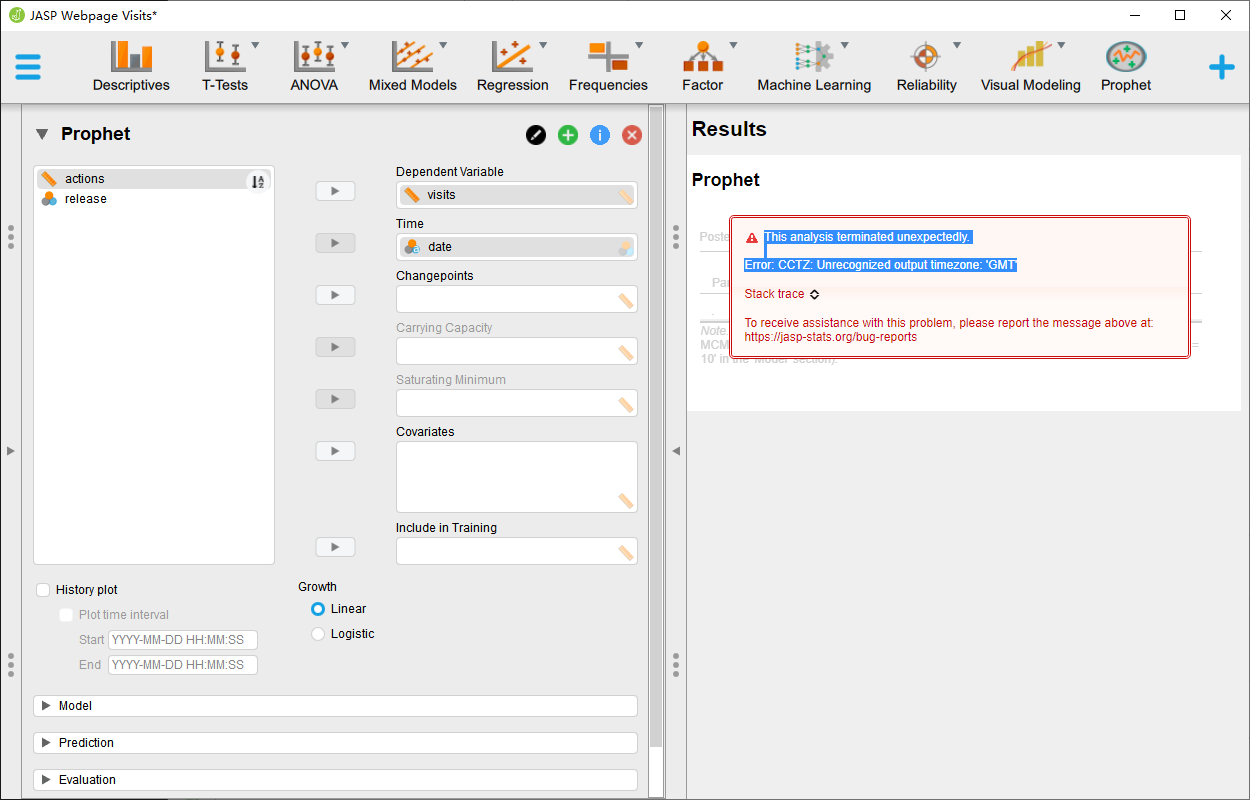The image size is (1250, 800).
Task: Launch the Machine Learning module
Action: pyautogui.click(x=813, y=66)
